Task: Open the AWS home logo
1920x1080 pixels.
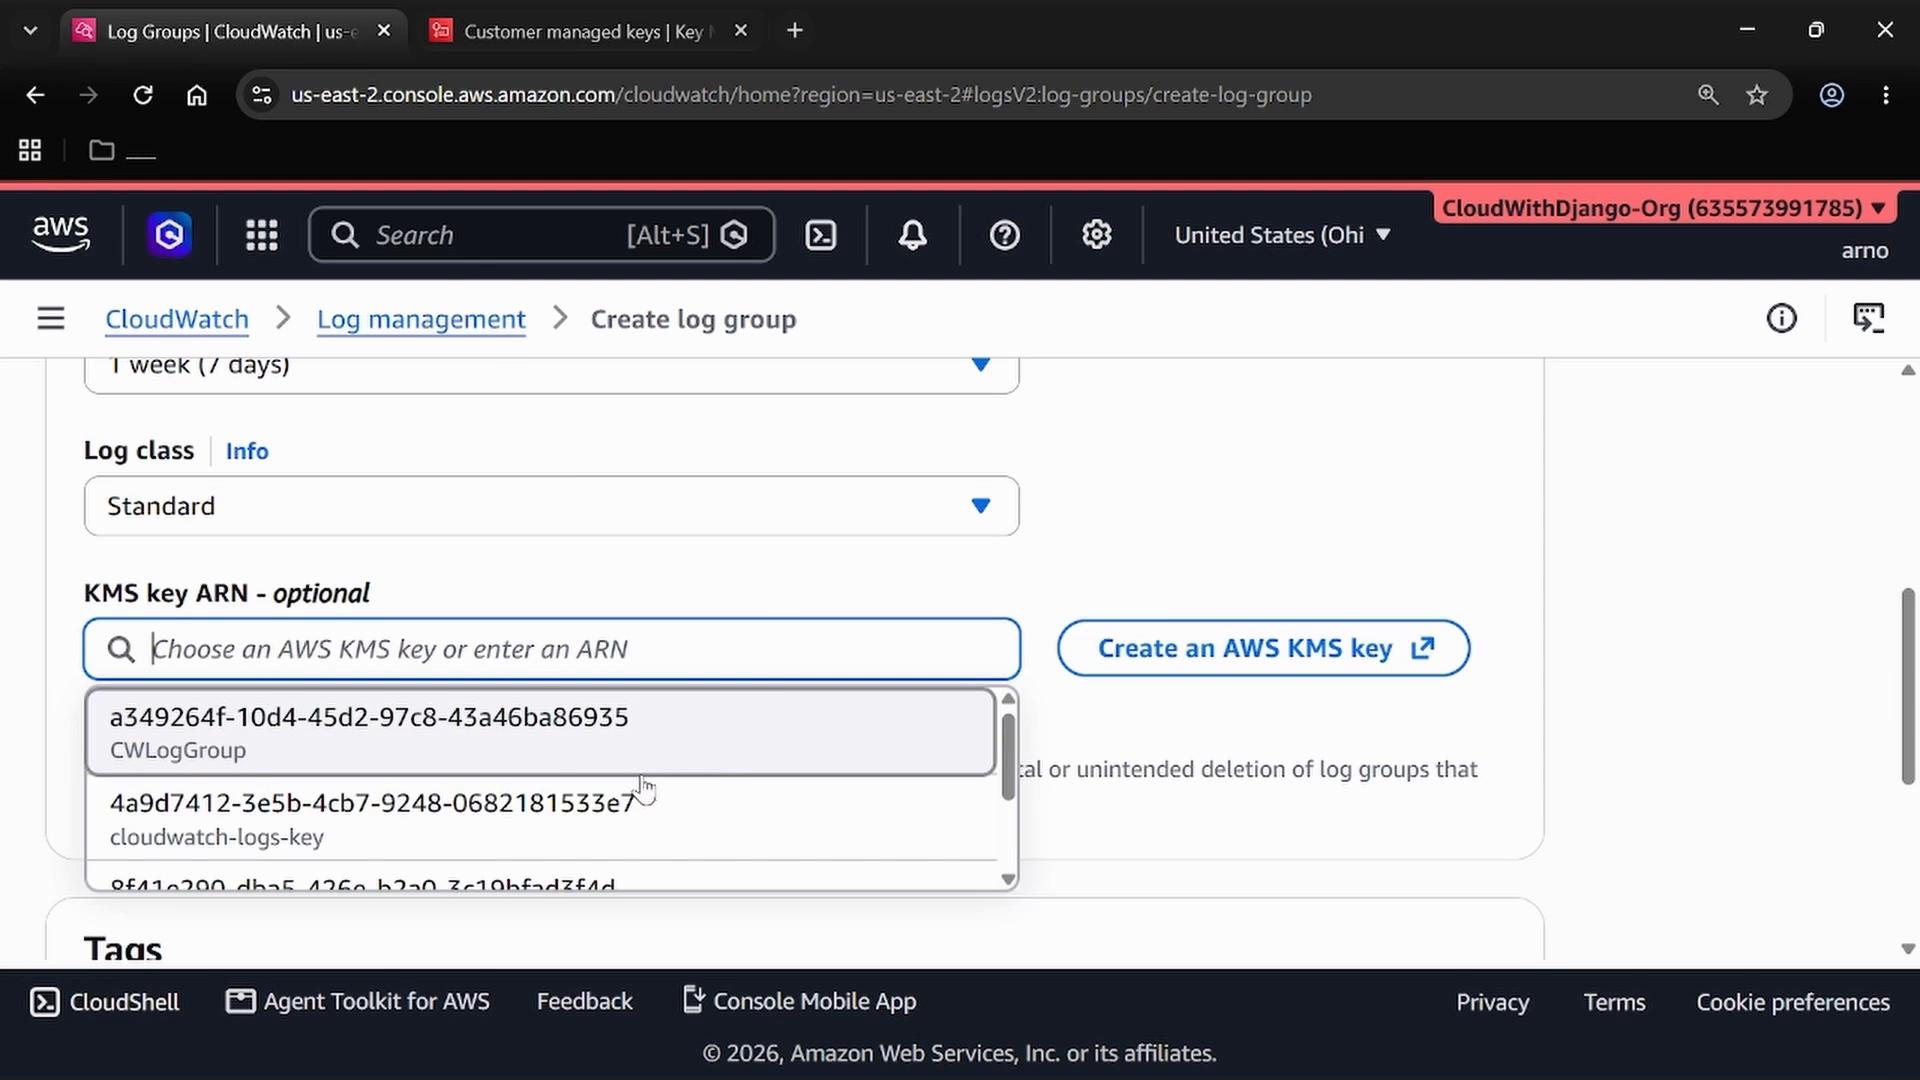Action: 61,235
